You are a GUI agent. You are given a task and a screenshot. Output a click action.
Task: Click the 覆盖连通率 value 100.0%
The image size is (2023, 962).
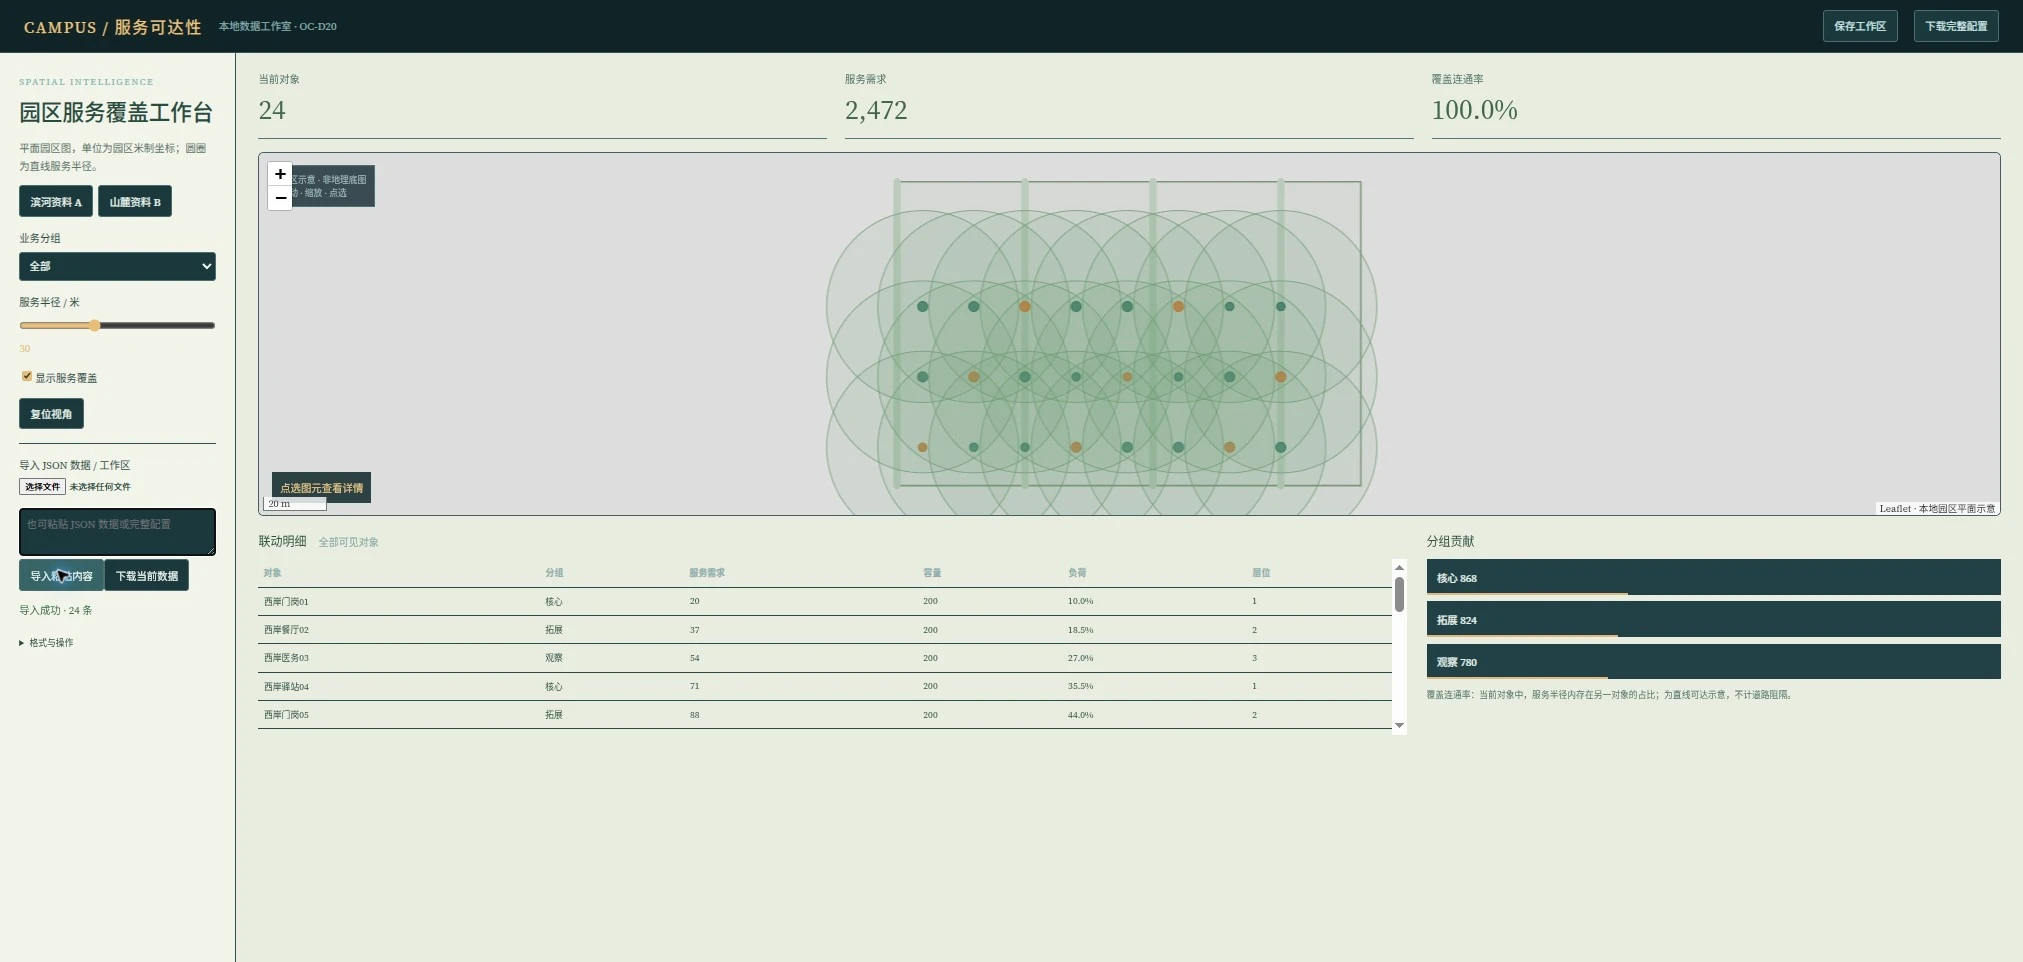1474,110
